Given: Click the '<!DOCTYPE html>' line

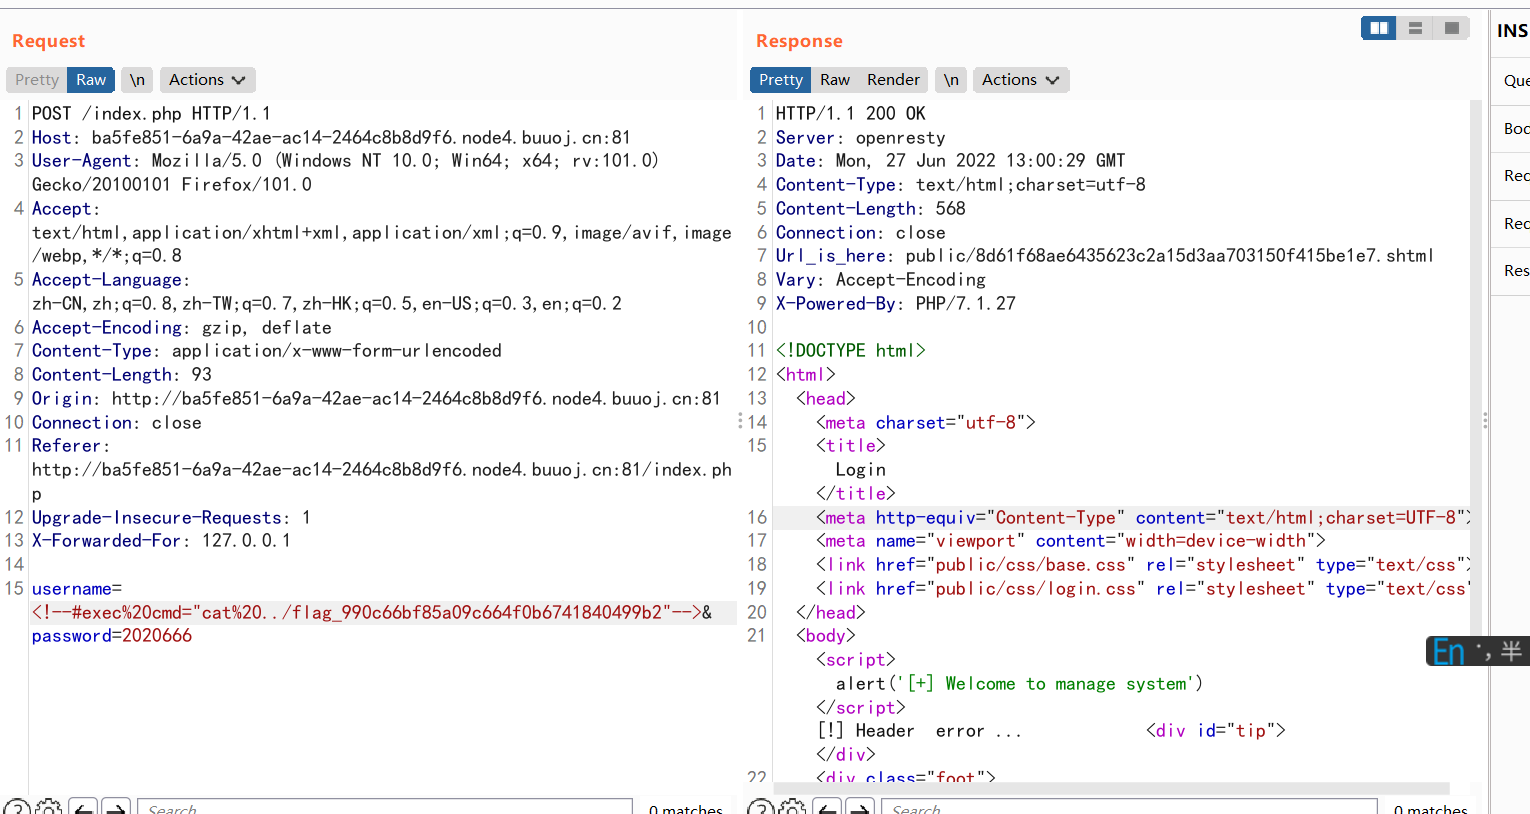Looking at the screenshot, I should [851, 351].
